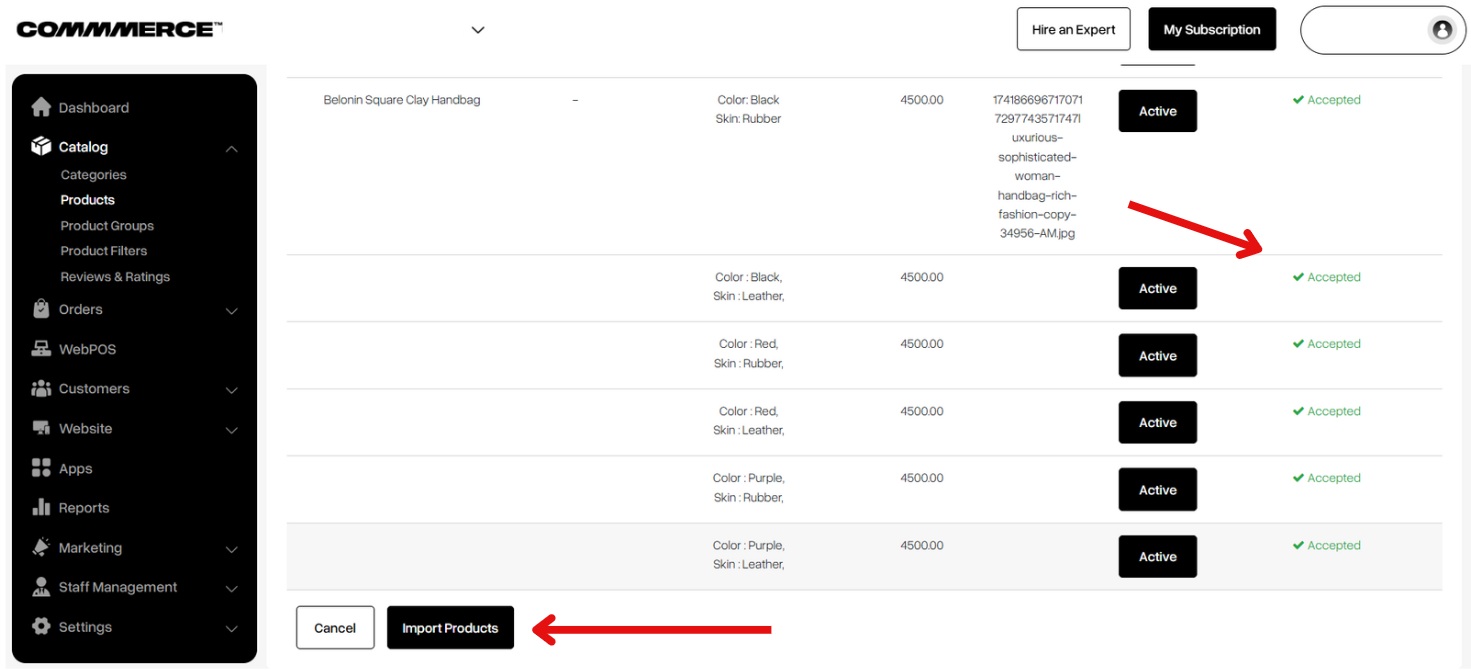Click Accepted status for Purple Leather row
This screenshot has height=670, width=1471.
1326,545
